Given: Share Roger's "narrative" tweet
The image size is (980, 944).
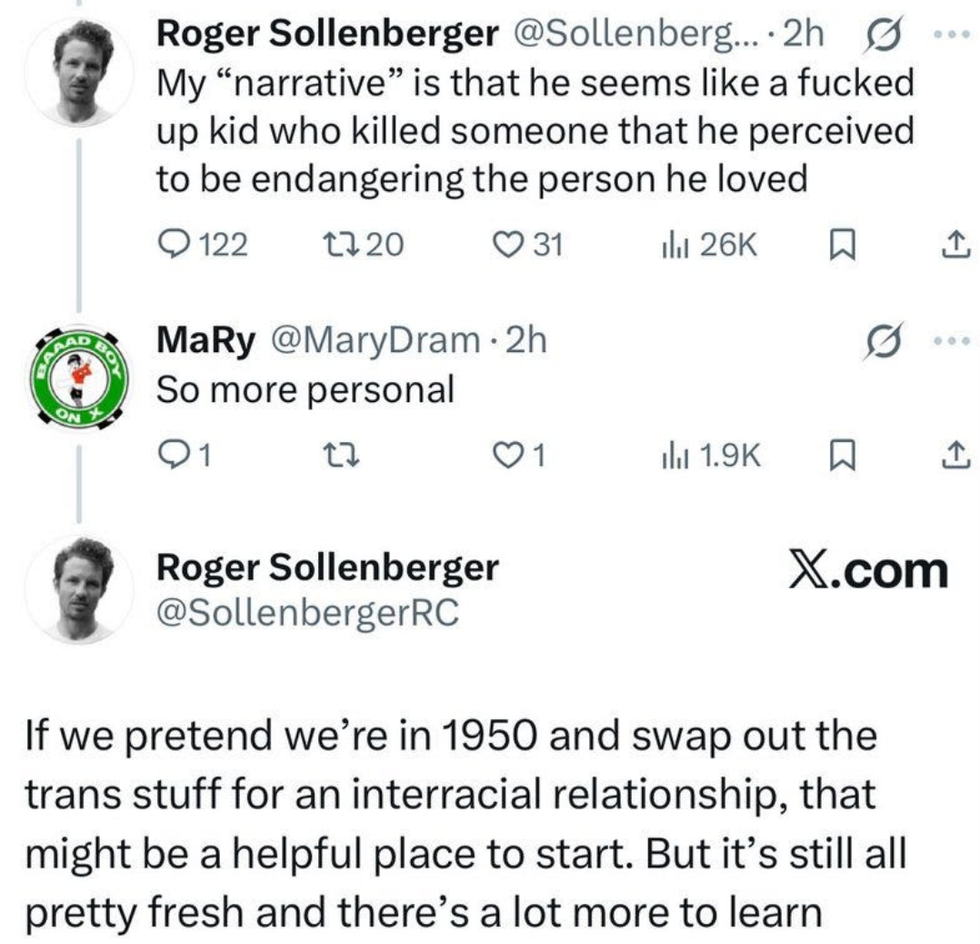Looking at the screenshot, I should click(x=955, y=244).
